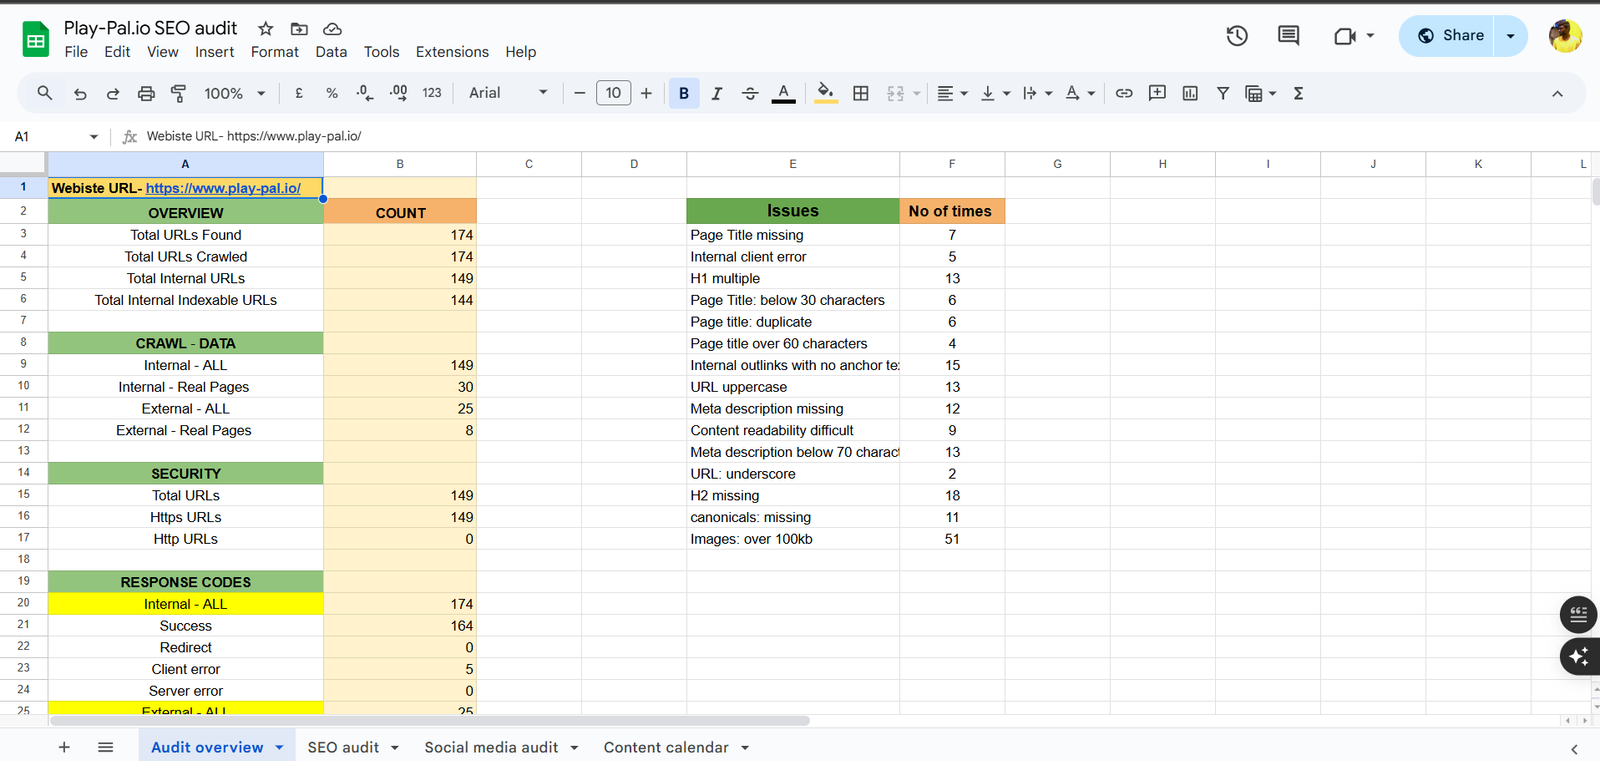Star the Play-Pal.io SEO audit document
Image resolution: width=1600 pixels, height=761 pixels.
pyautogui.click(x=266, y=29)
